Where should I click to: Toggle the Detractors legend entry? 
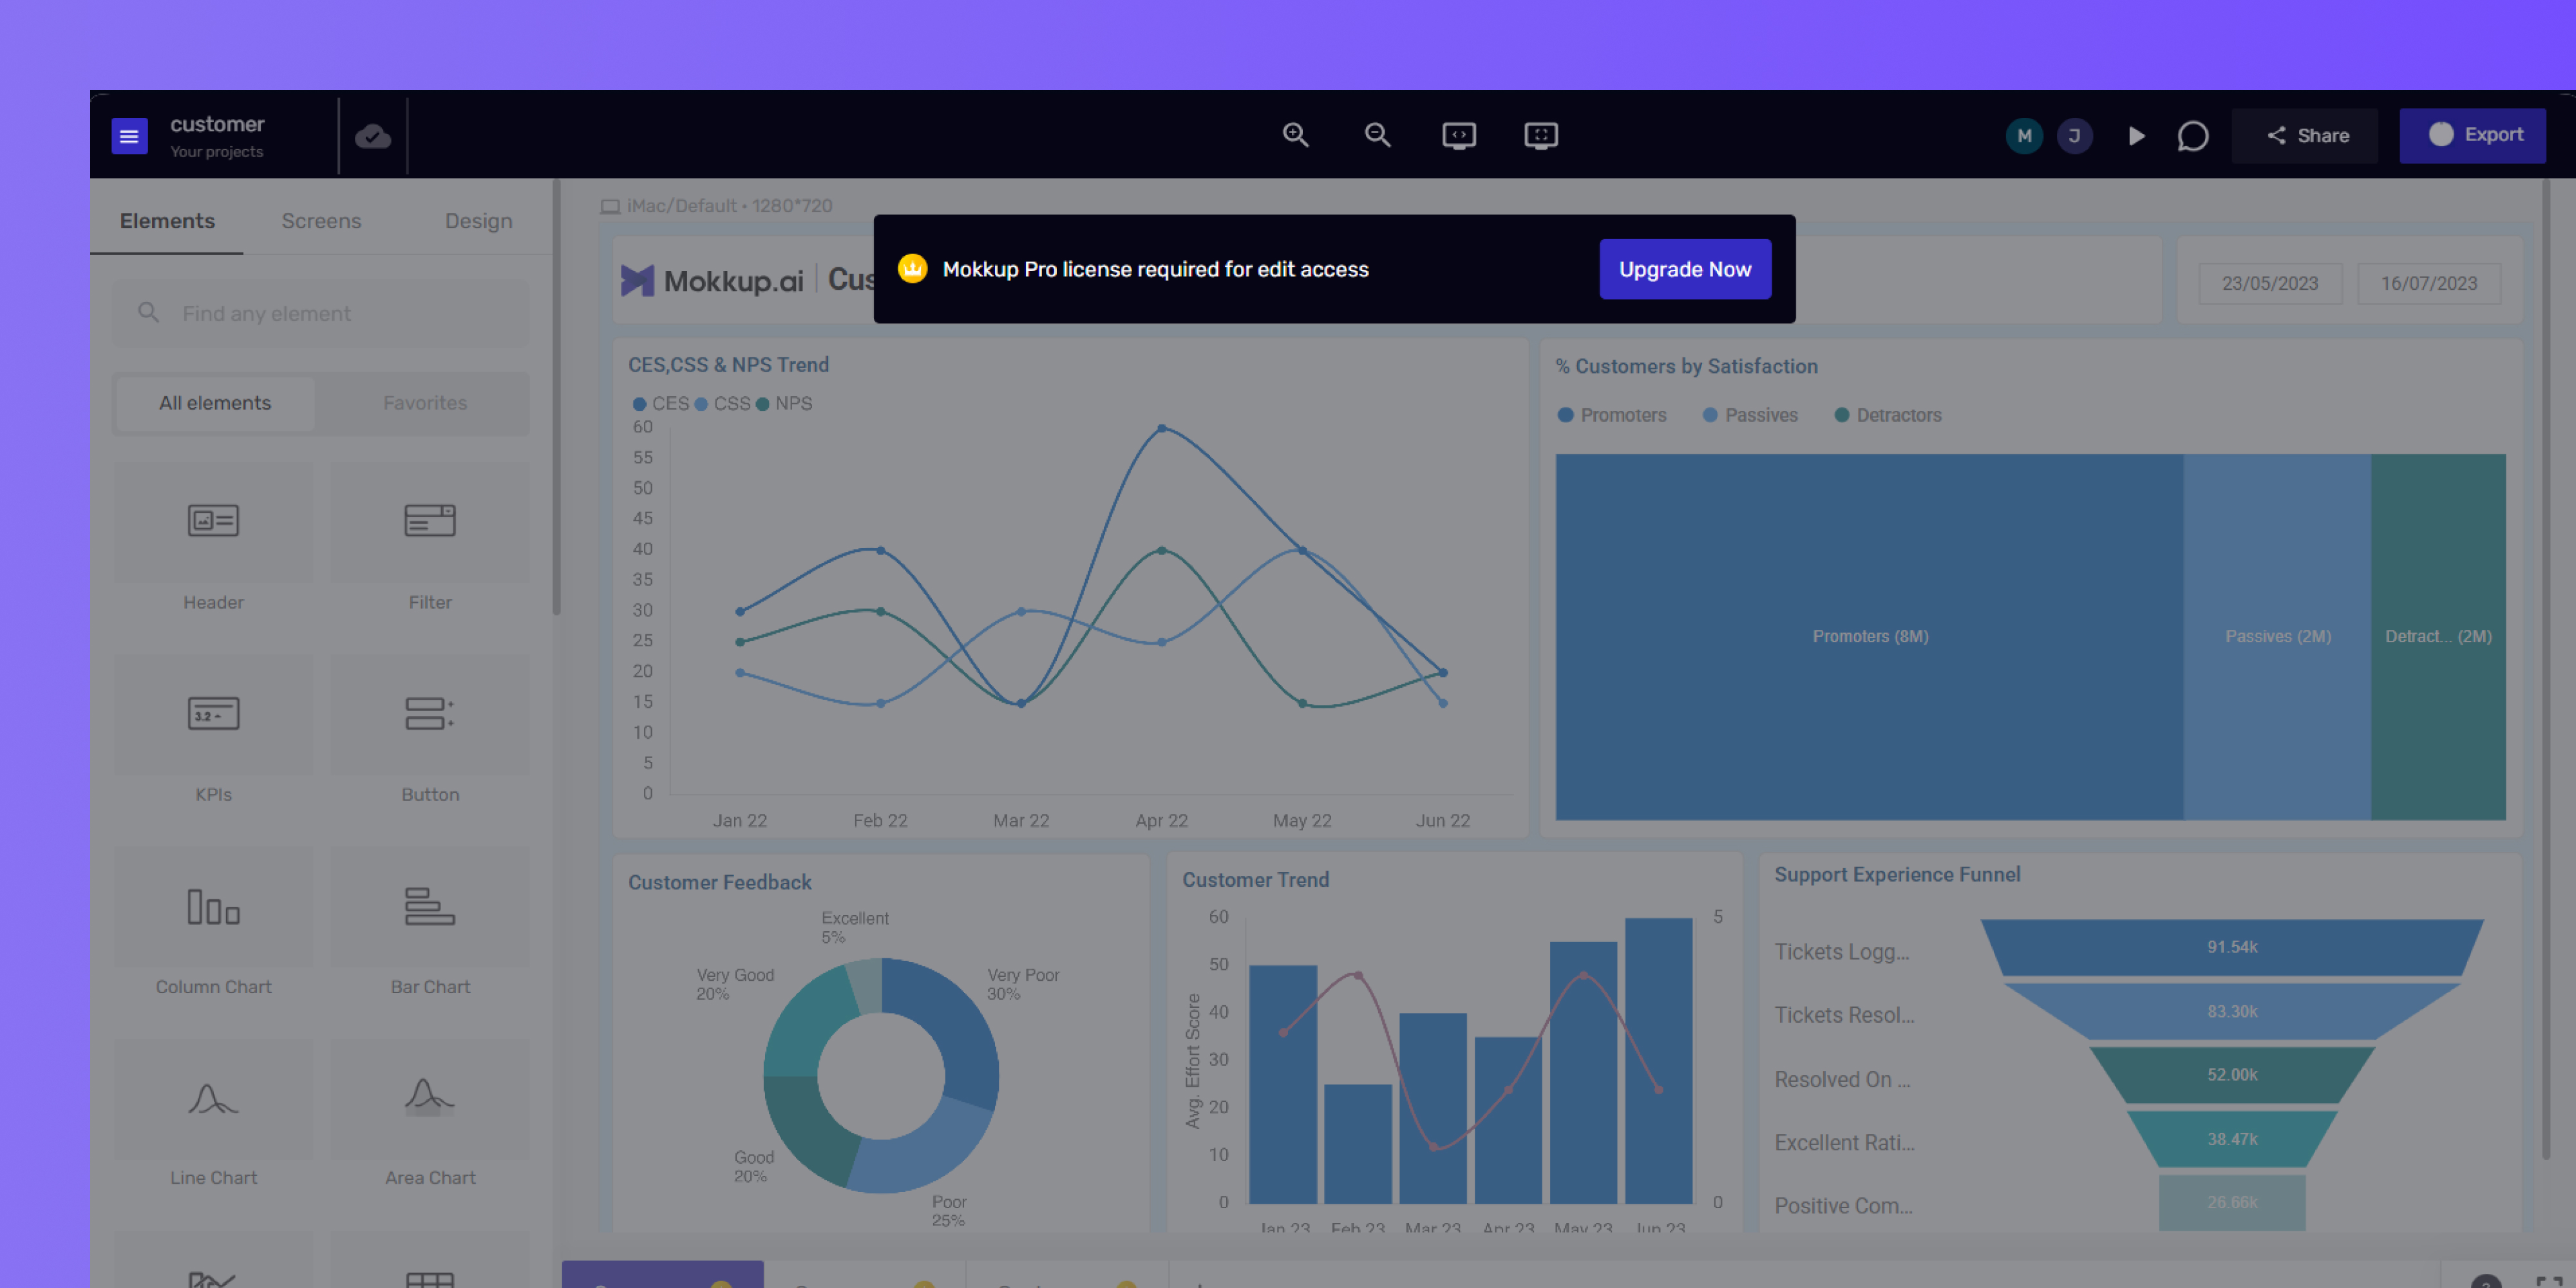[1888, 415]
